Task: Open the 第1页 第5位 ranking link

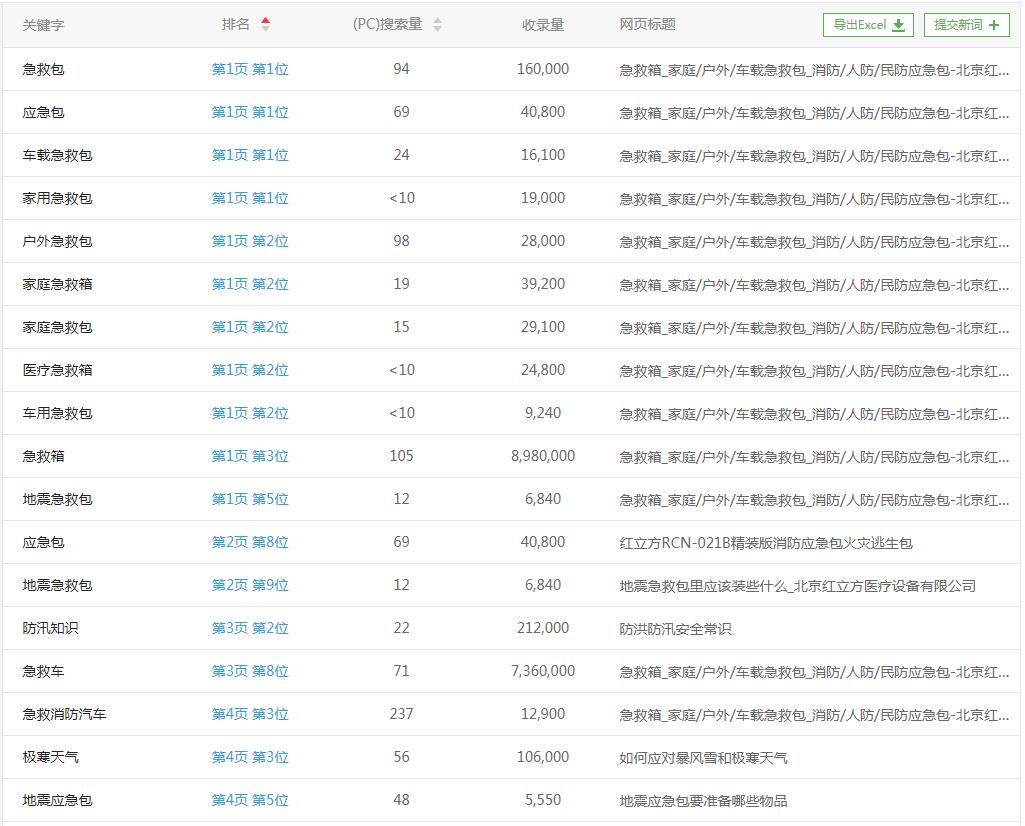Action: click(250, 499)
